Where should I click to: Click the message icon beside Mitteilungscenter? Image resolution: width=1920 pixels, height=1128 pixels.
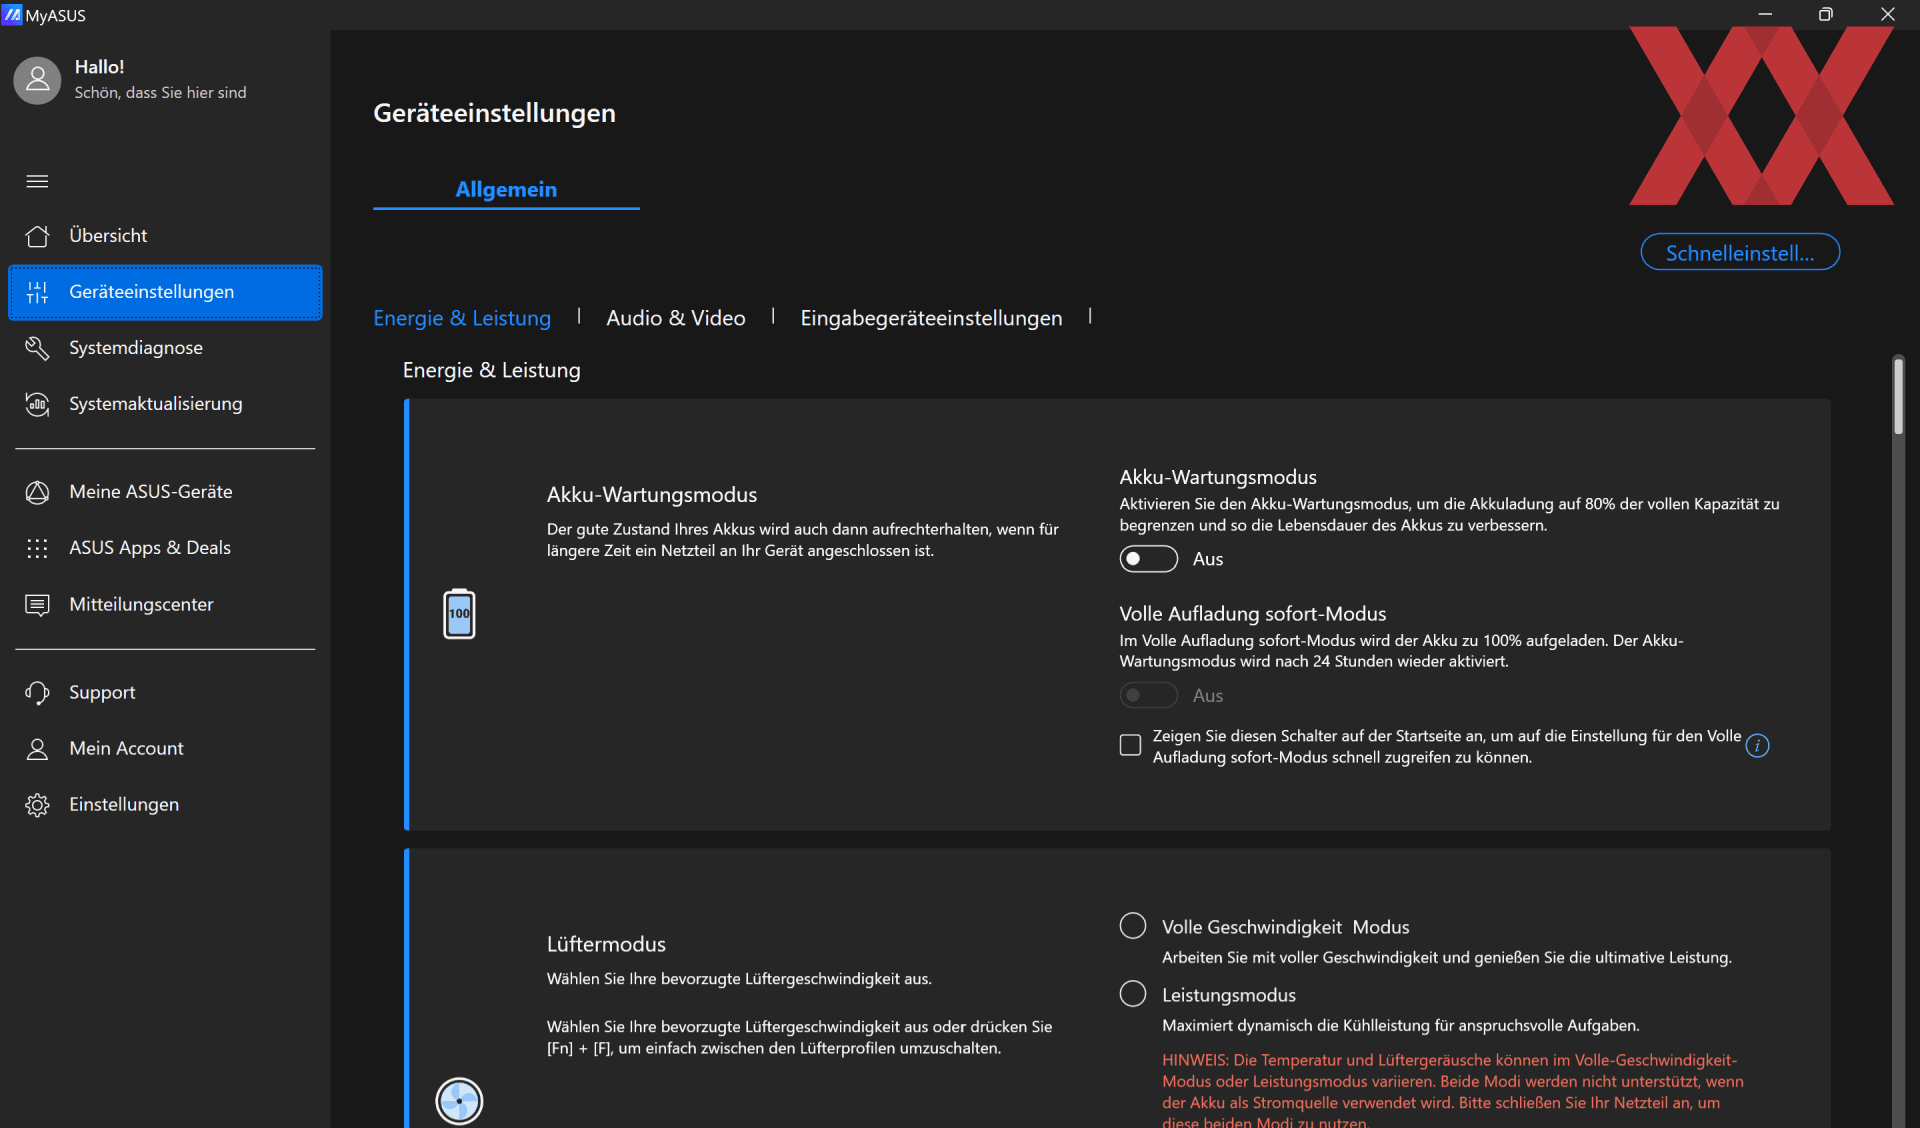tap(37, 605)
